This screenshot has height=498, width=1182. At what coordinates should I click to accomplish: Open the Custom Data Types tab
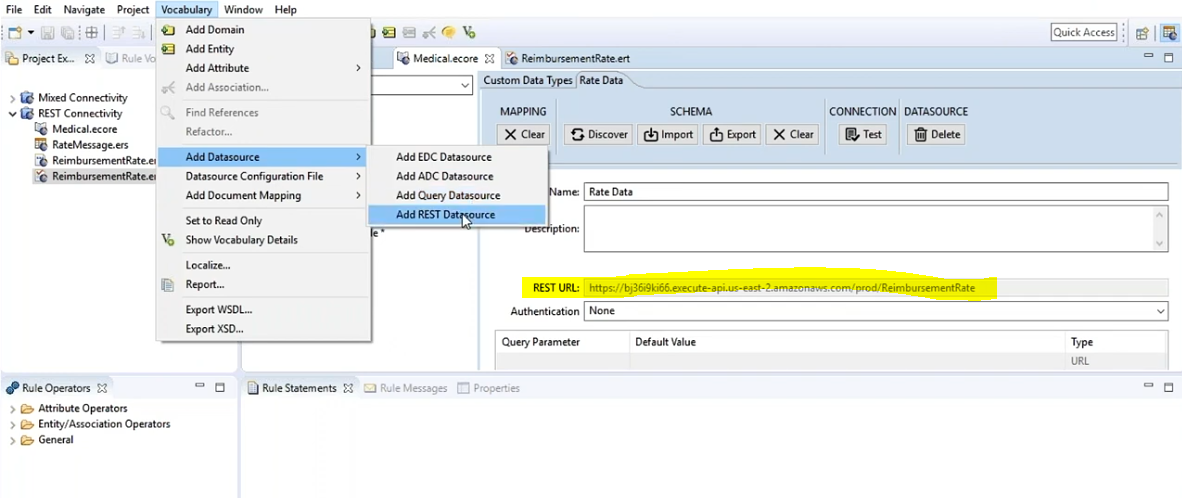point(527,80)
